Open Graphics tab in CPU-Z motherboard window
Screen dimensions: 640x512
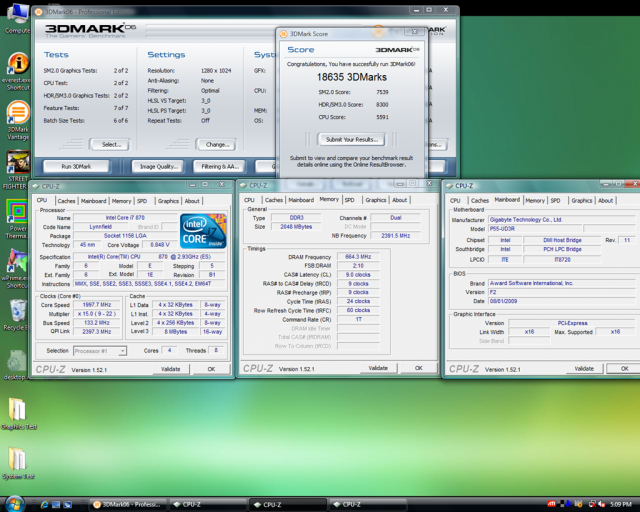tap(582, 200)
